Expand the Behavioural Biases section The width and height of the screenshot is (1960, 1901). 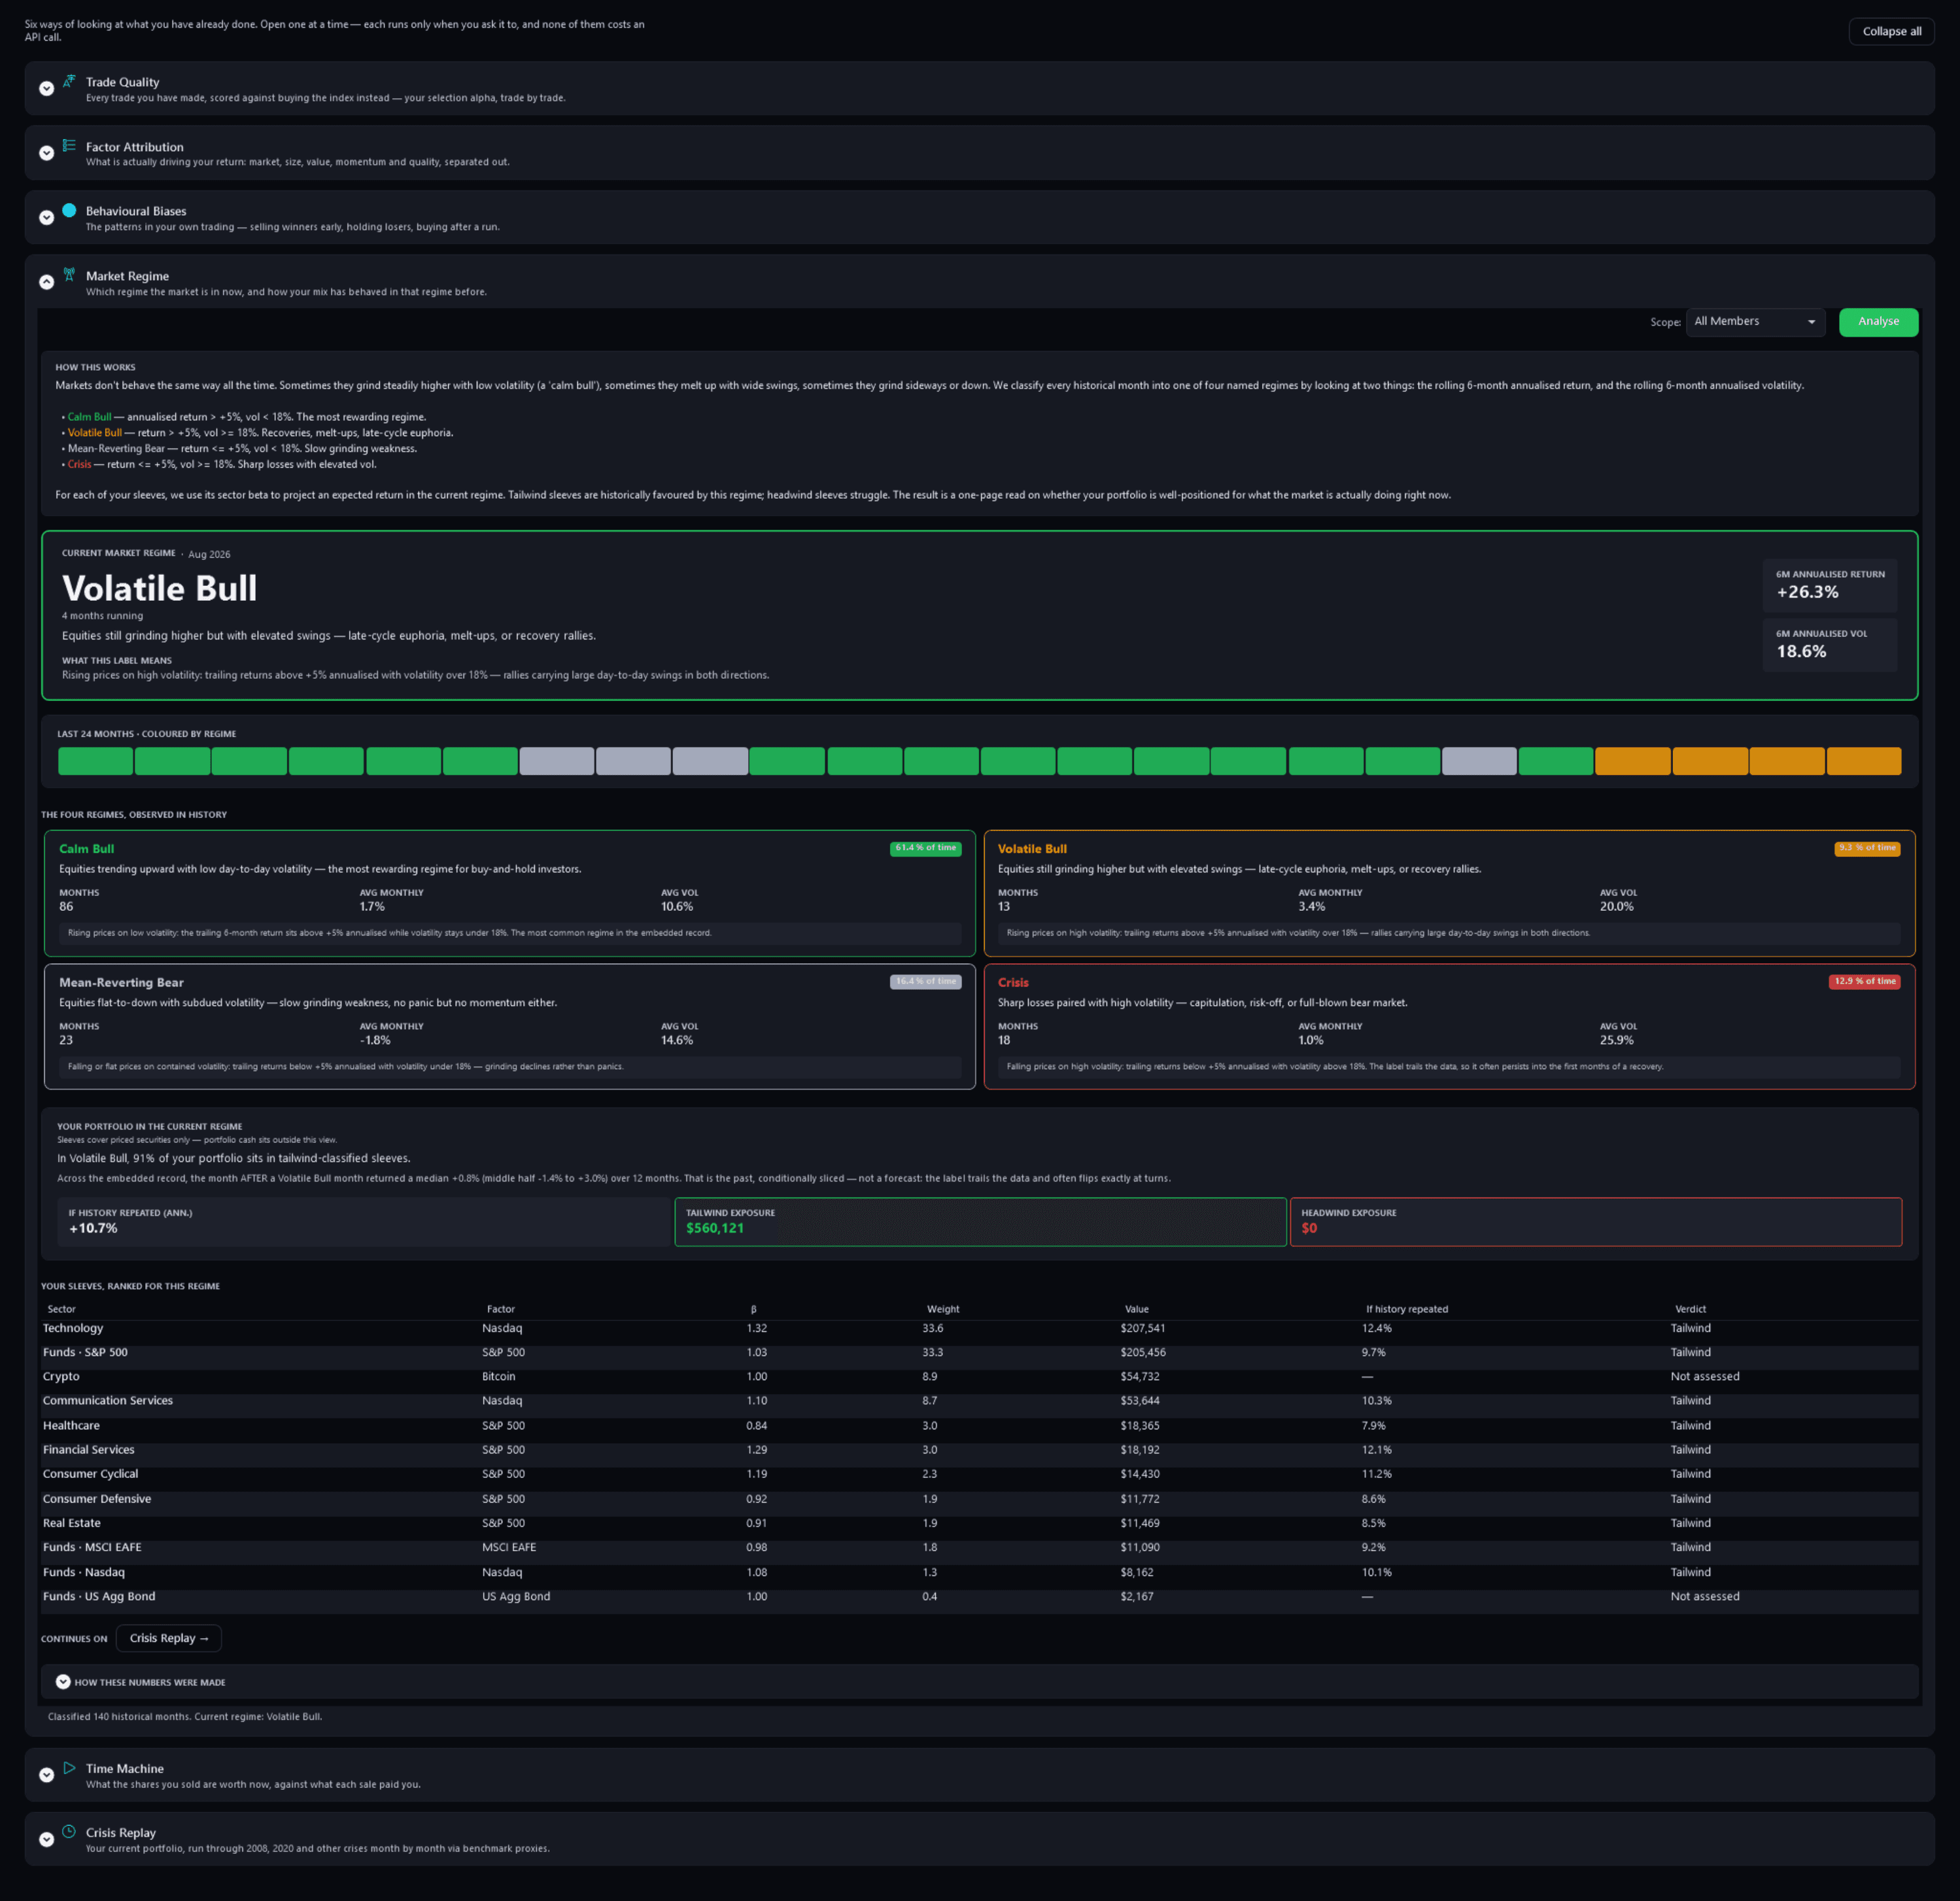[46, 218]
